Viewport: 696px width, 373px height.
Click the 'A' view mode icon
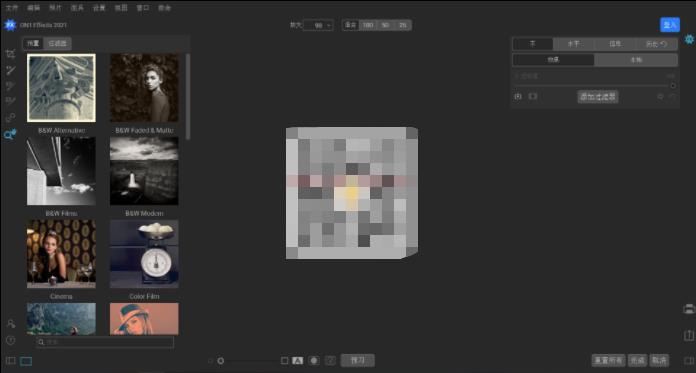(297, 361)
